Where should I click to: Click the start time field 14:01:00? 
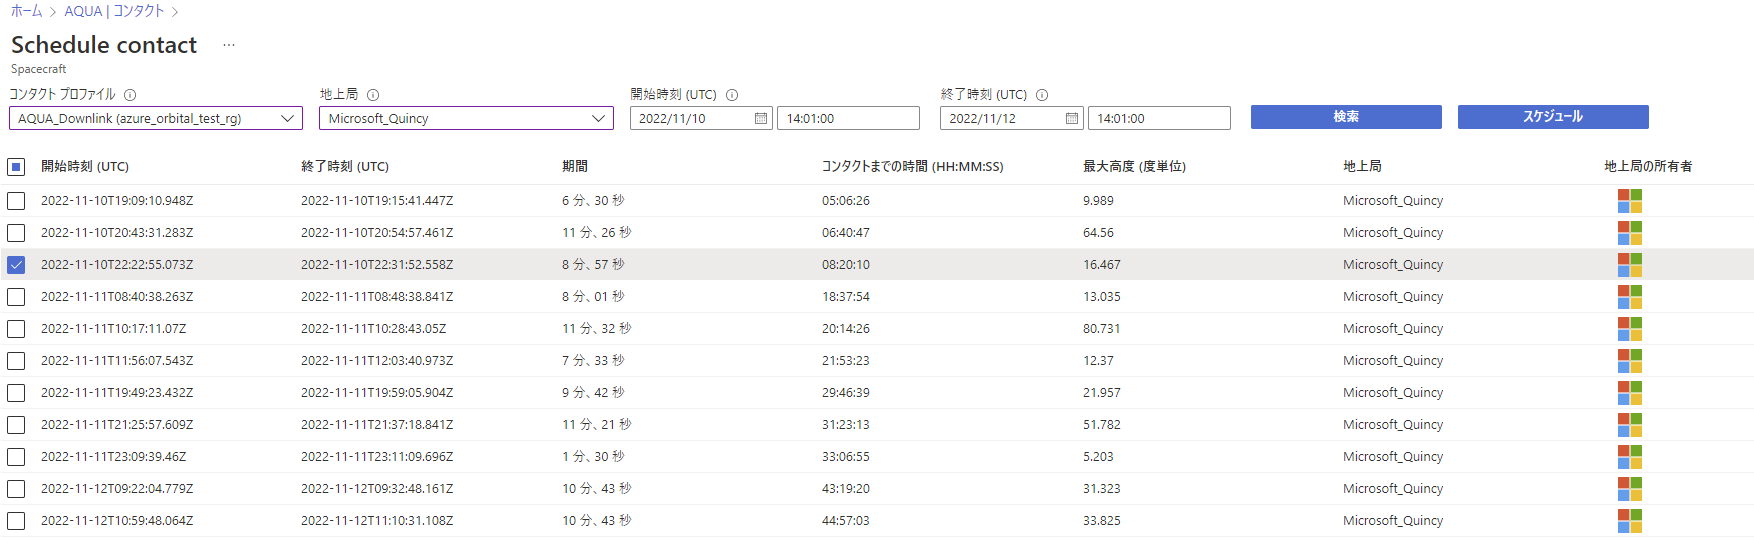pos(848,118)
